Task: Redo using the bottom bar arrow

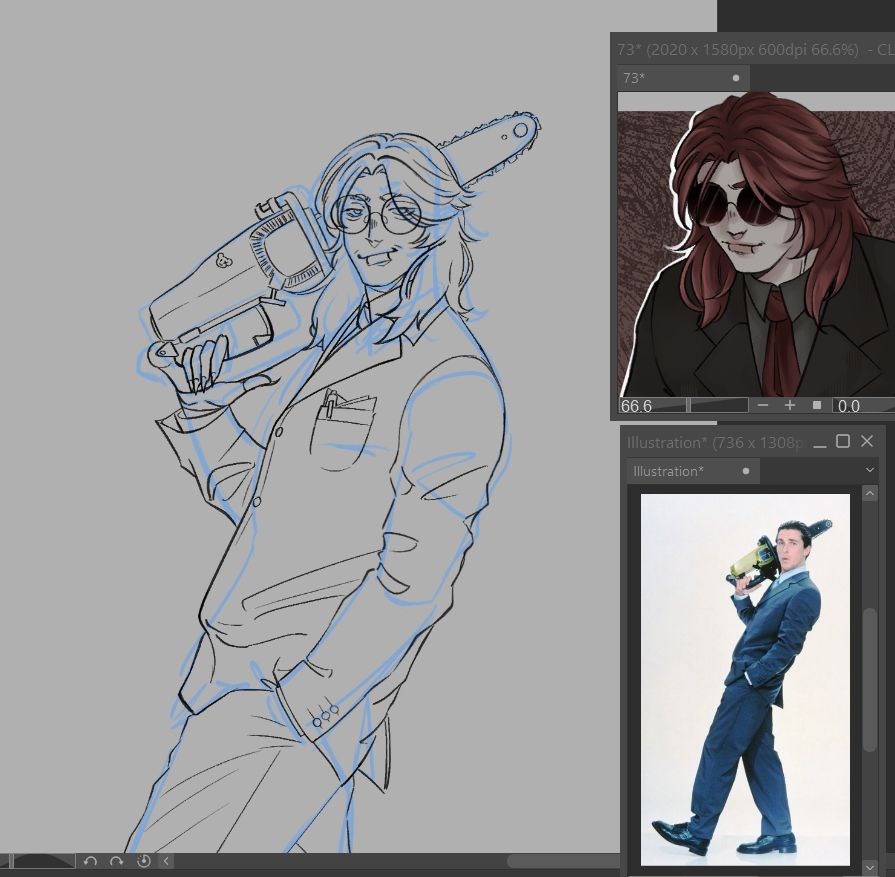Action: (x=116, y=861)
